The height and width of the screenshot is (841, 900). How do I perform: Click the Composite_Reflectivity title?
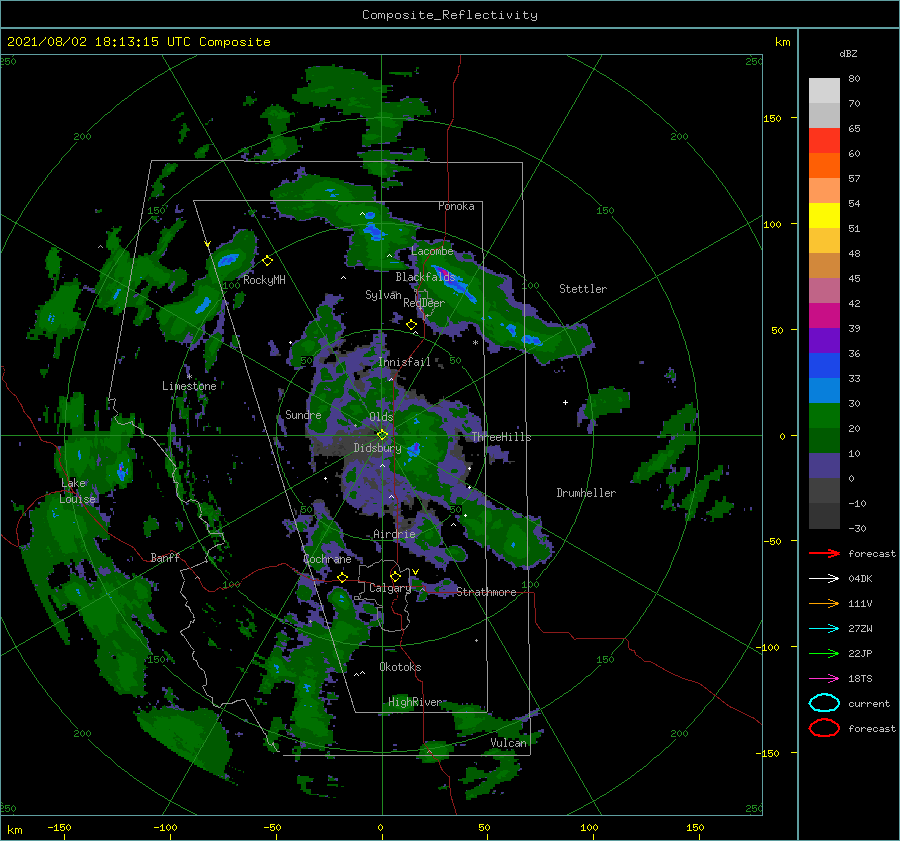[450, 15]
